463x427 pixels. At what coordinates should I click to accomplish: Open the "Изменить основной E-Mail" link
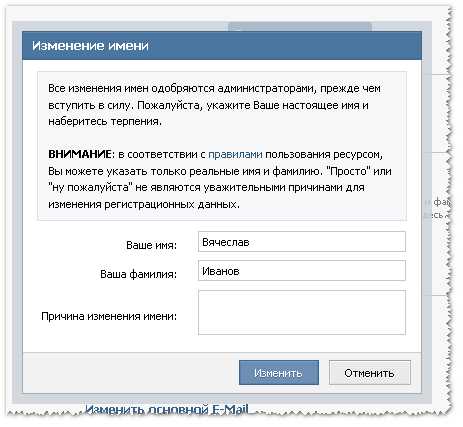coord(167,409)
